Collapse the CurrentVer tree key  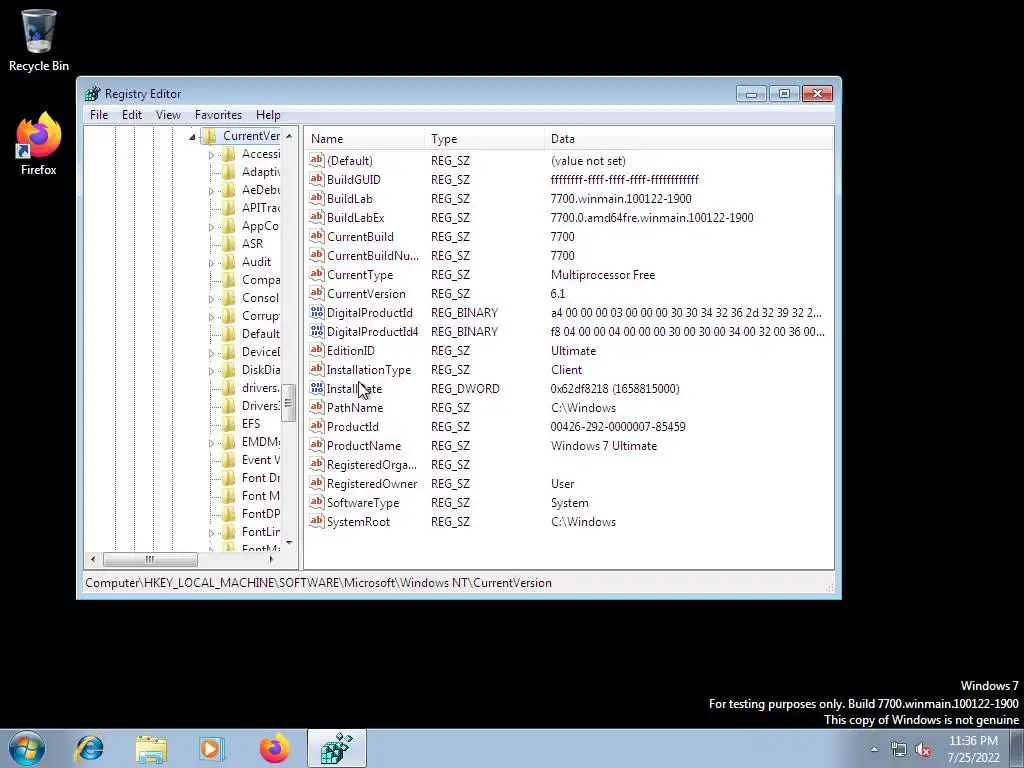(x=192, y=136)
